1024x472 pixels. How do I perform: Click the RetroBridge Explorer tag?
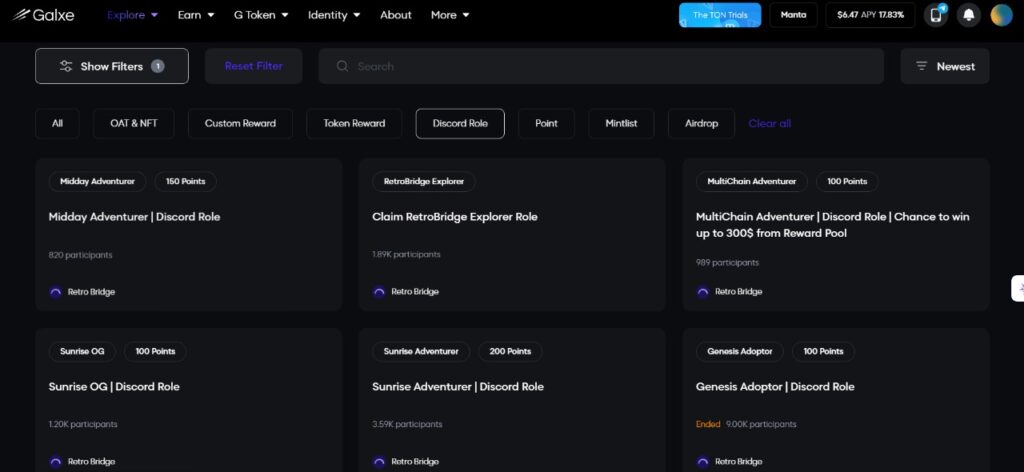(x=424, y=181)
